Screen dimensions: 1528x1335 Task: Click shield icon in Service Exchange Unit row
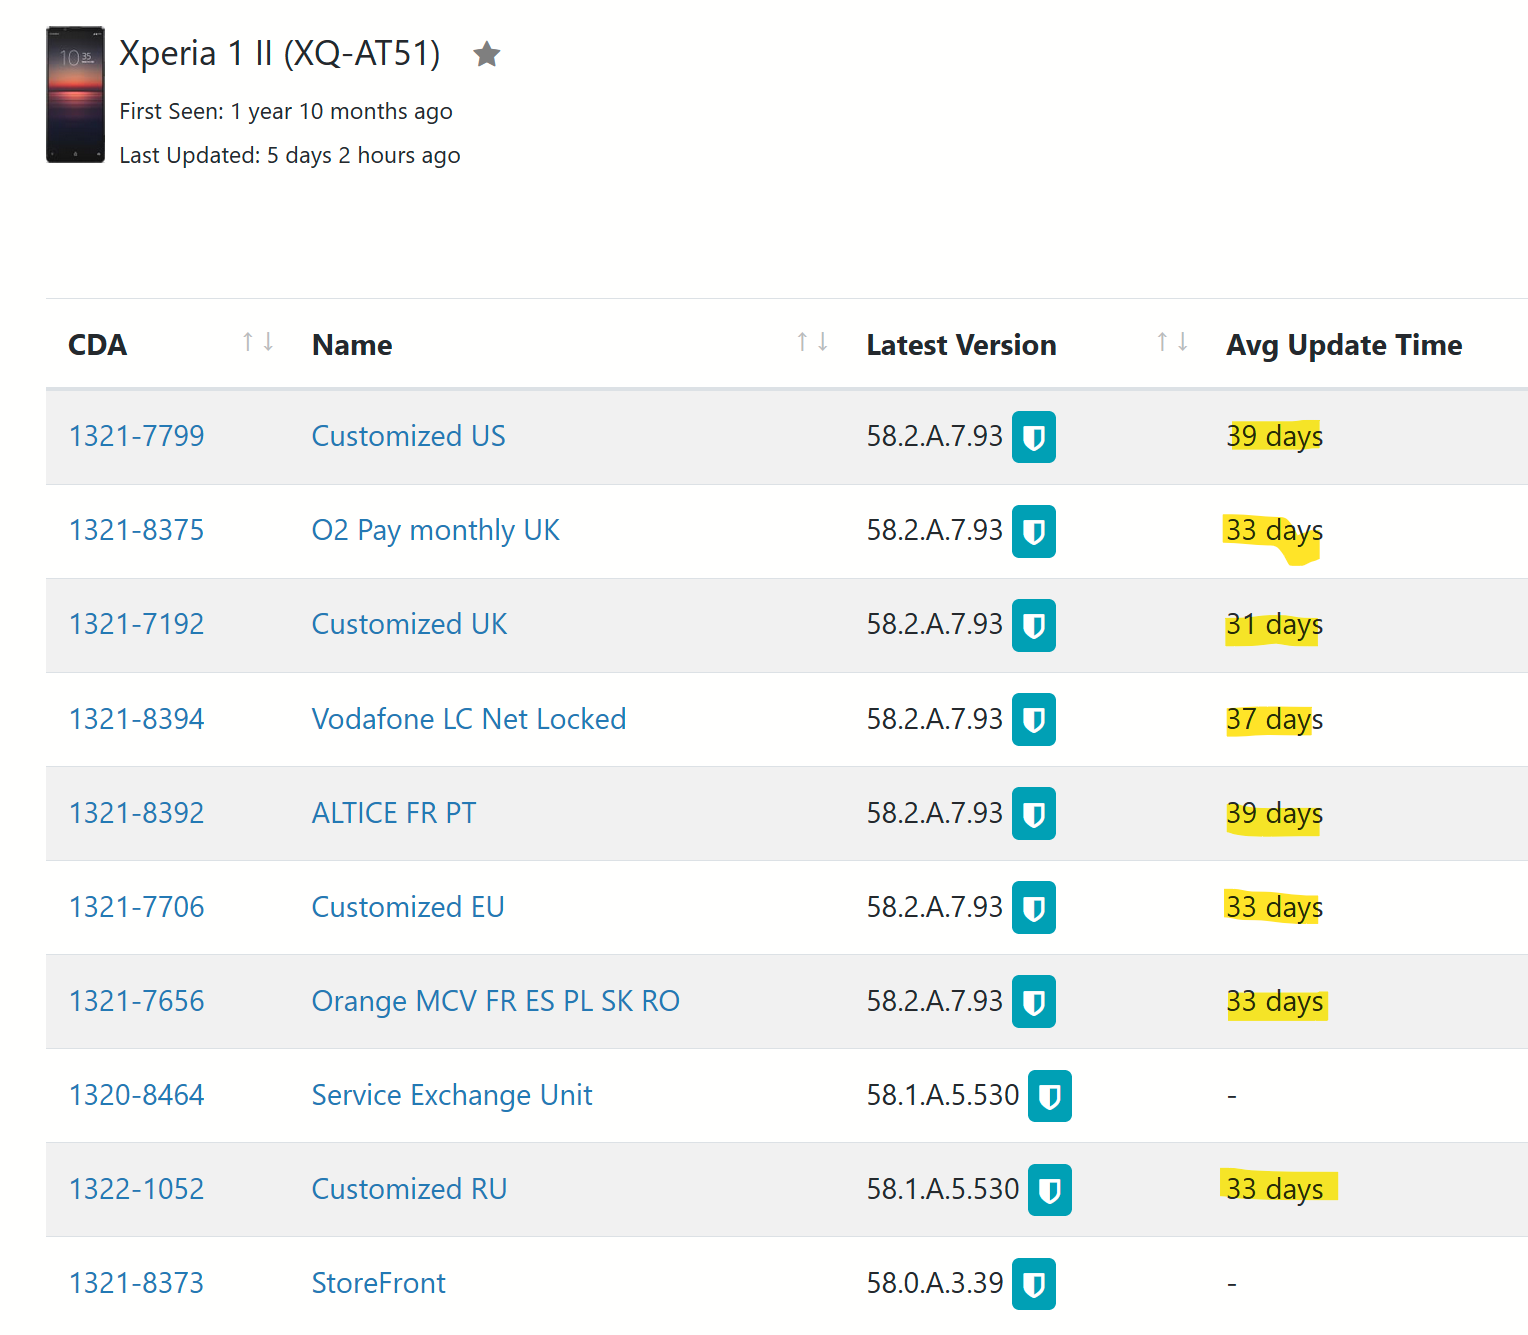1050,1096
